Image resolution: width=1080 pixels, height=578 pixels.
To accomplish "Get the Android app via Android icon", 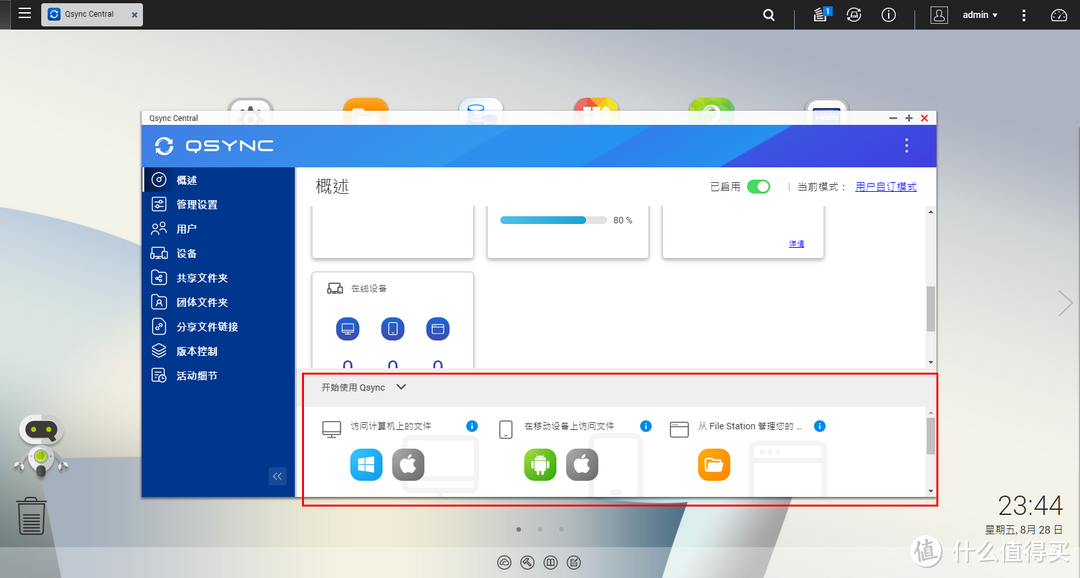I will 540,465.
